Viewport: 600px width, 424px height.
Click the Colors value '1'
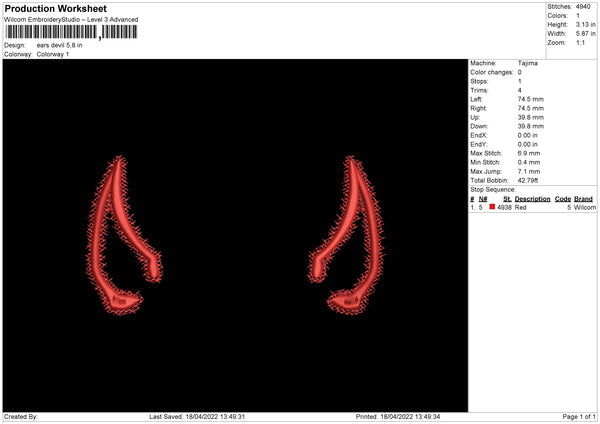pyautogui.click(x=578, y=16)
